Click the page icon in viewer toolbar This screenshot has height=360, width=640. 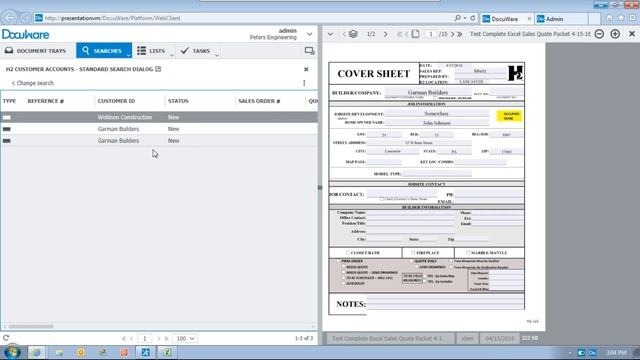[x=416, y=34]
